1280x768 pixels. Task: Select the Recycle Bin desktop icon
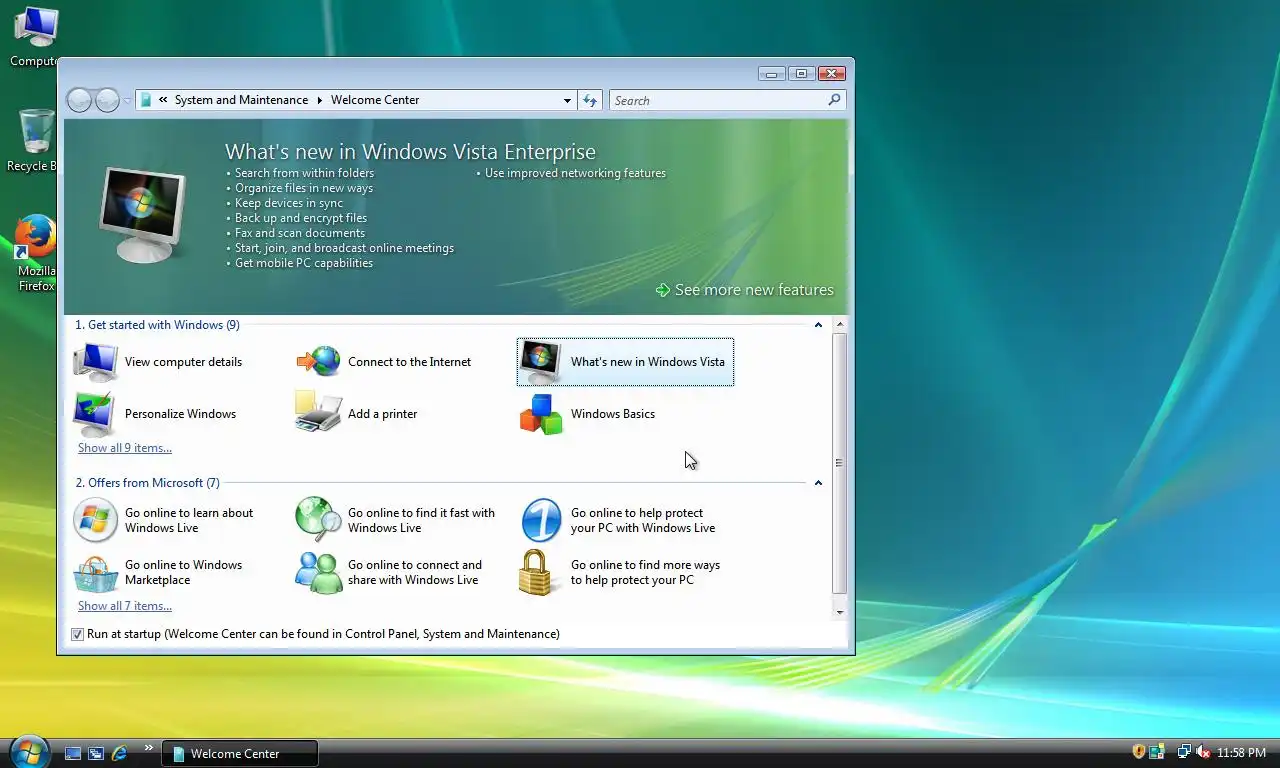(35, 140)
